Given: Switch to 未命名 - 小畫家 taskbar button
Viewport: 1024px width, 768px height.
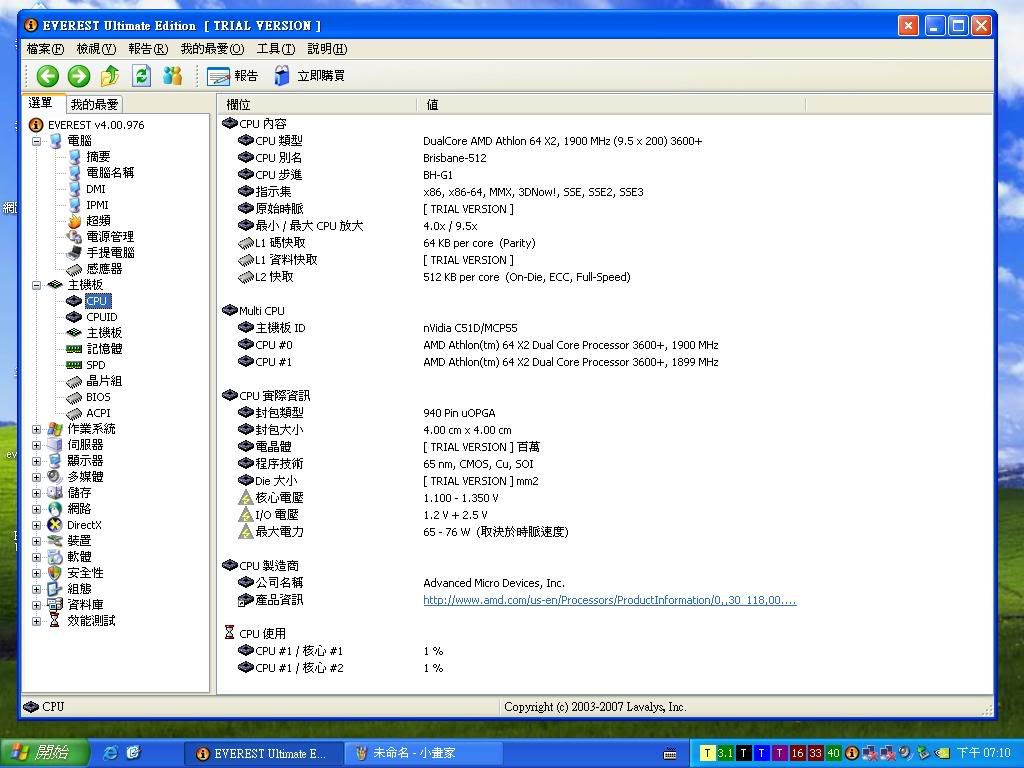Looking at the screenshot, I should [424, 754].
